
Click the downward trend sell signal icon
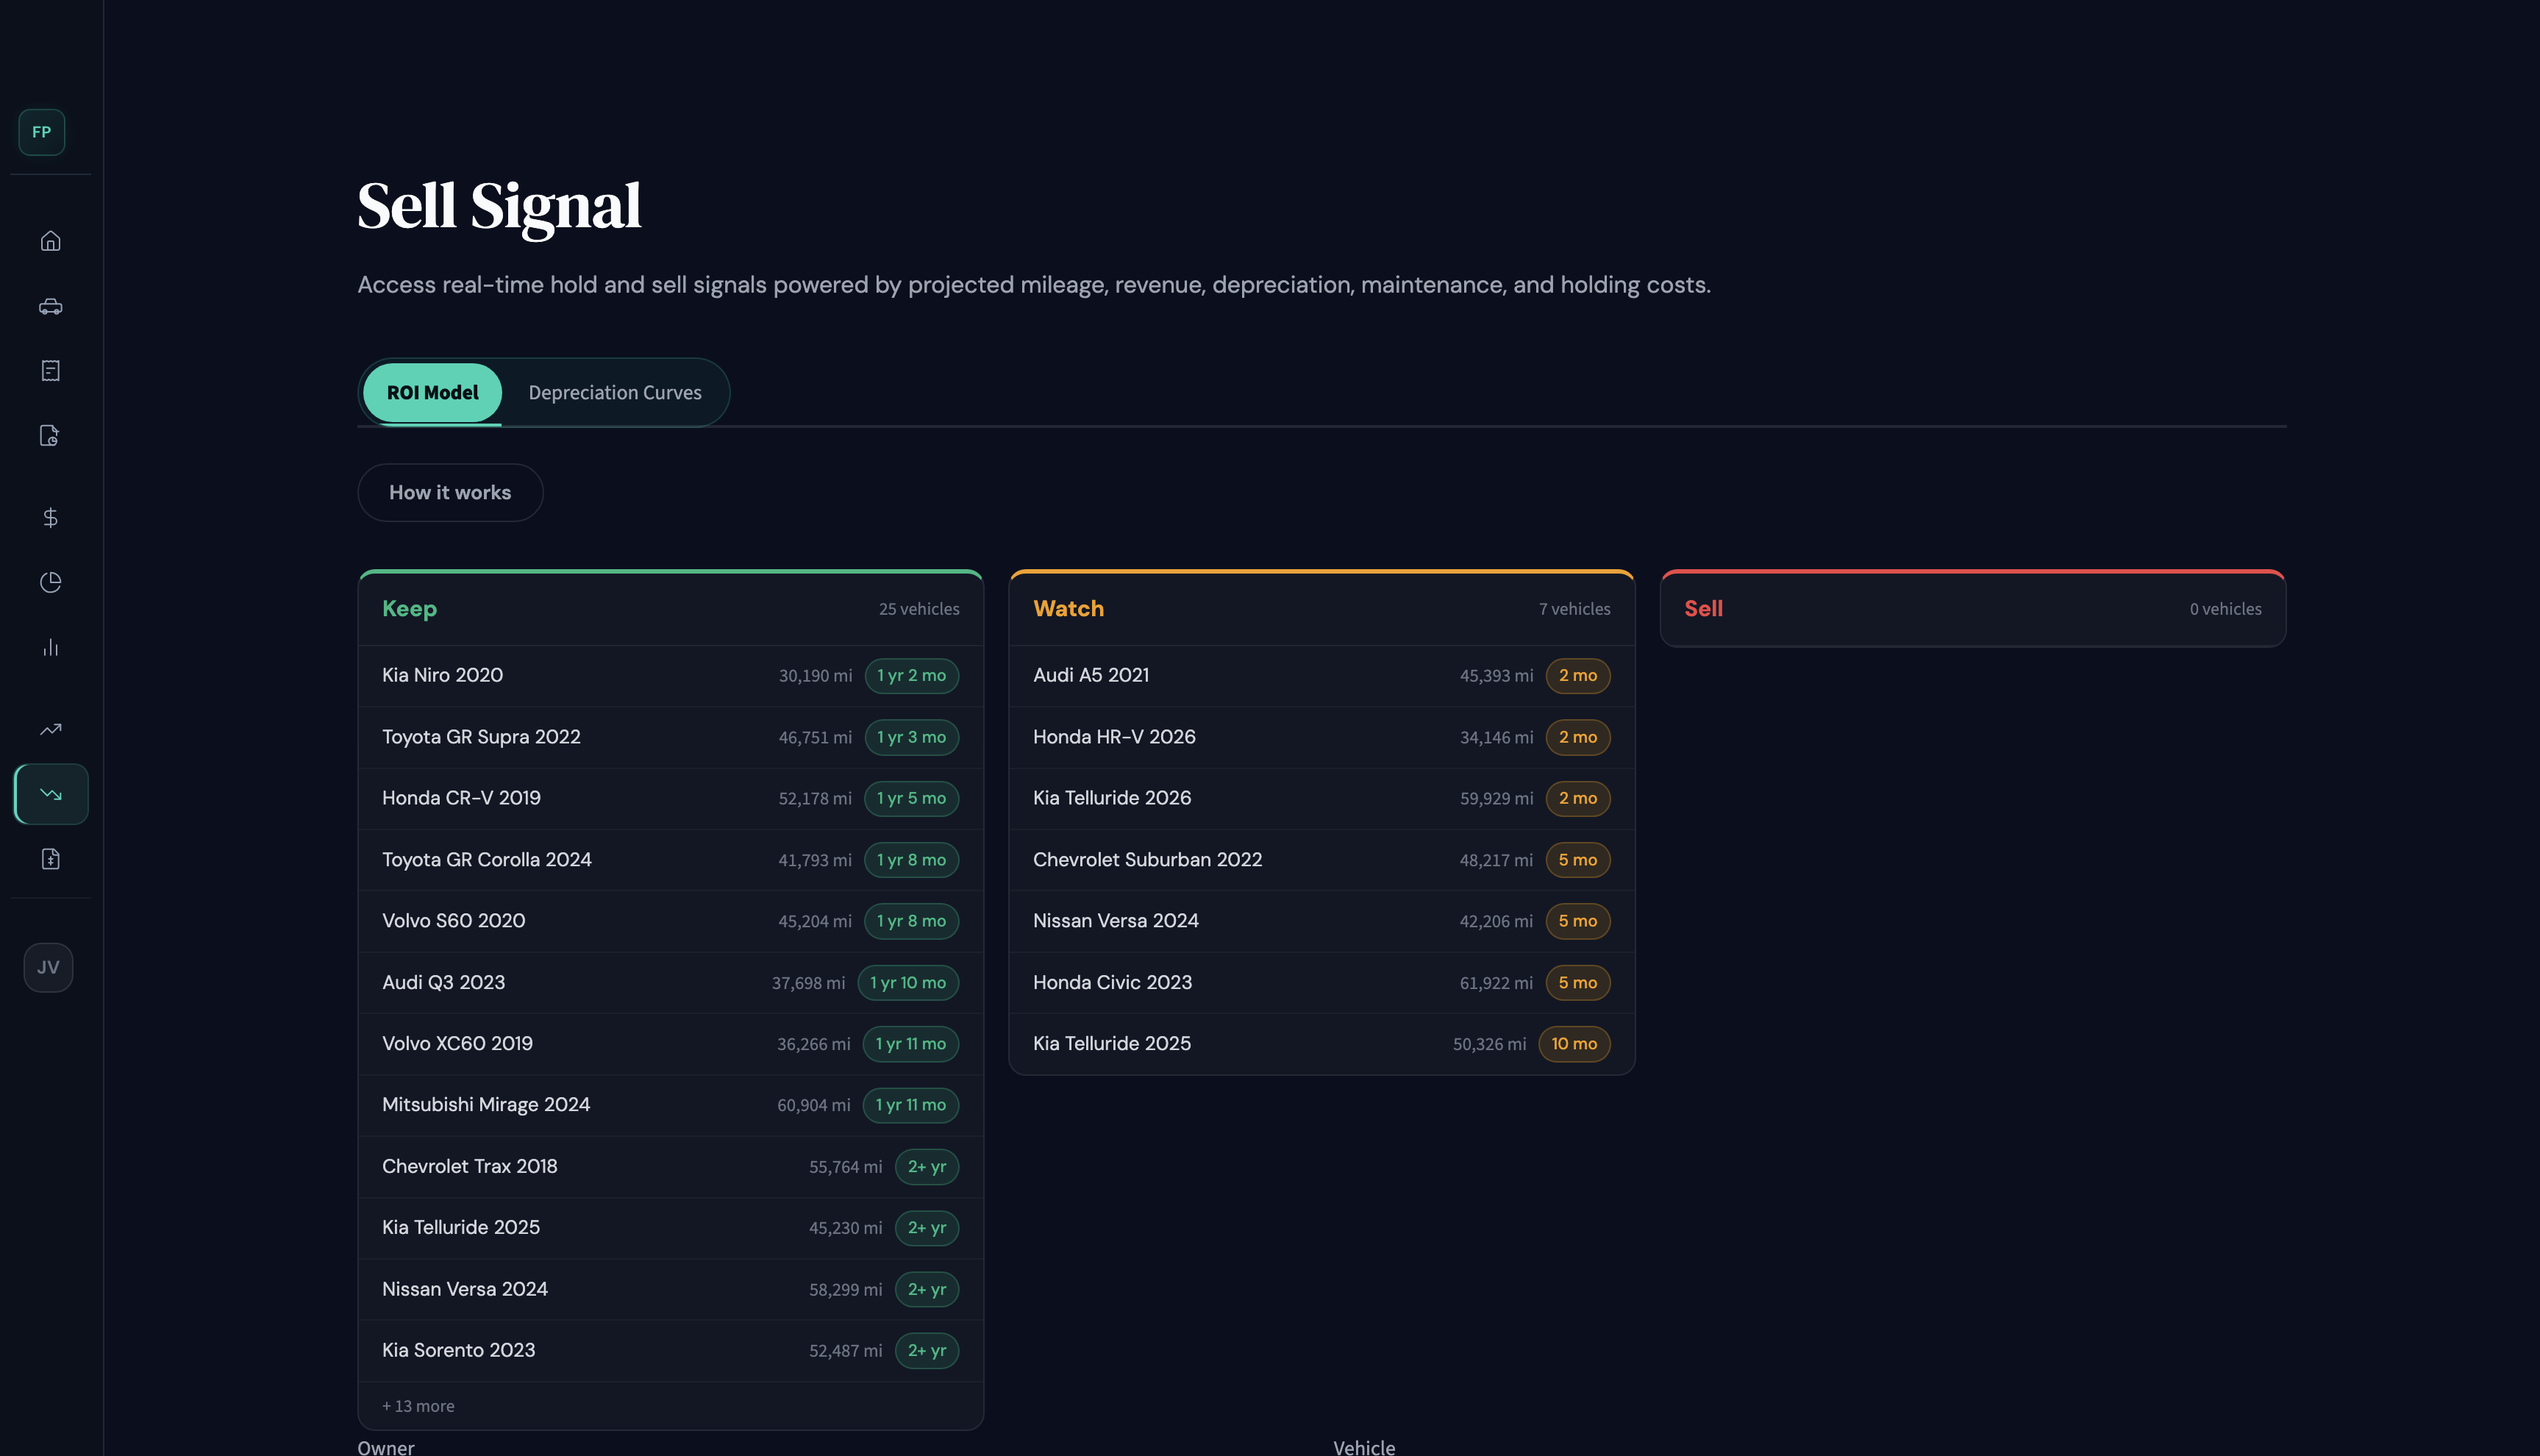[x=51, y=794]
